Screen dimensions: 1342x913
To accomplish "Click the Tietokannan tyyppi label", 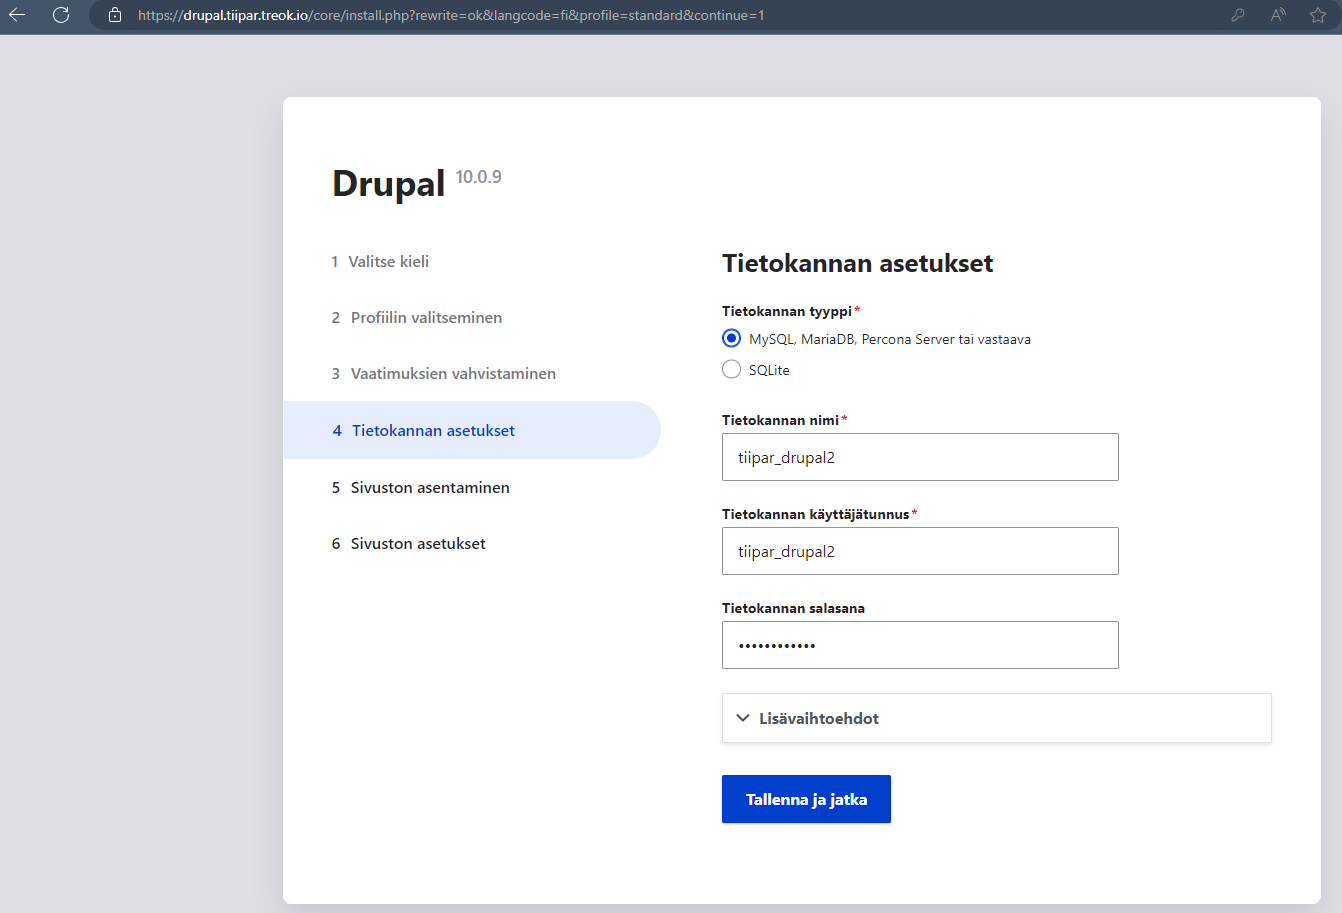I will [787, 311].
